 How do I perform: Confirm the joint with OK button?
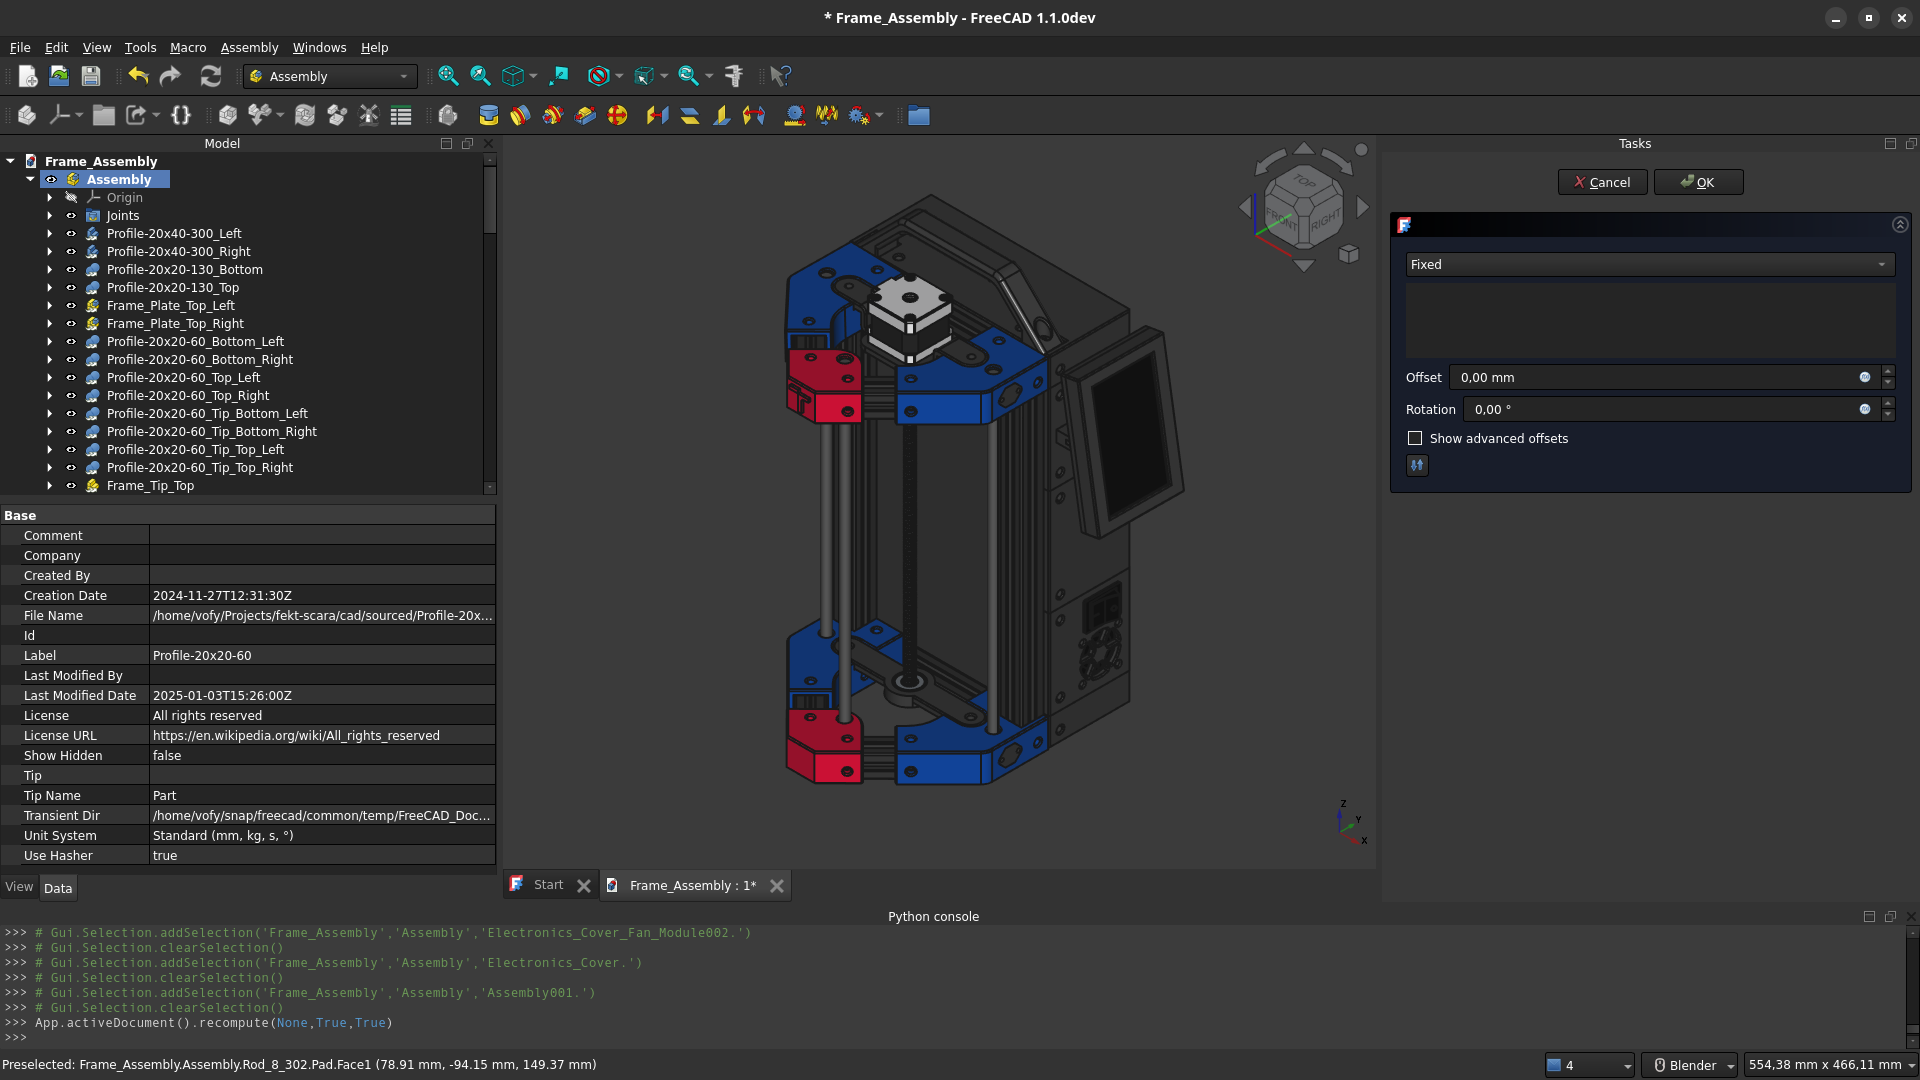click(x=1698, y=182)
